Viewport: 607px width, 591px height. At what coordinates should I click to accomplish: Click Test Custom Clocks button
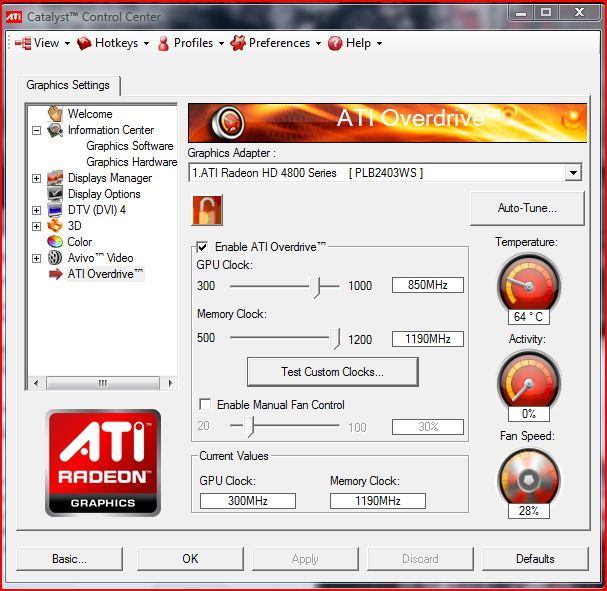click(333, 372)
